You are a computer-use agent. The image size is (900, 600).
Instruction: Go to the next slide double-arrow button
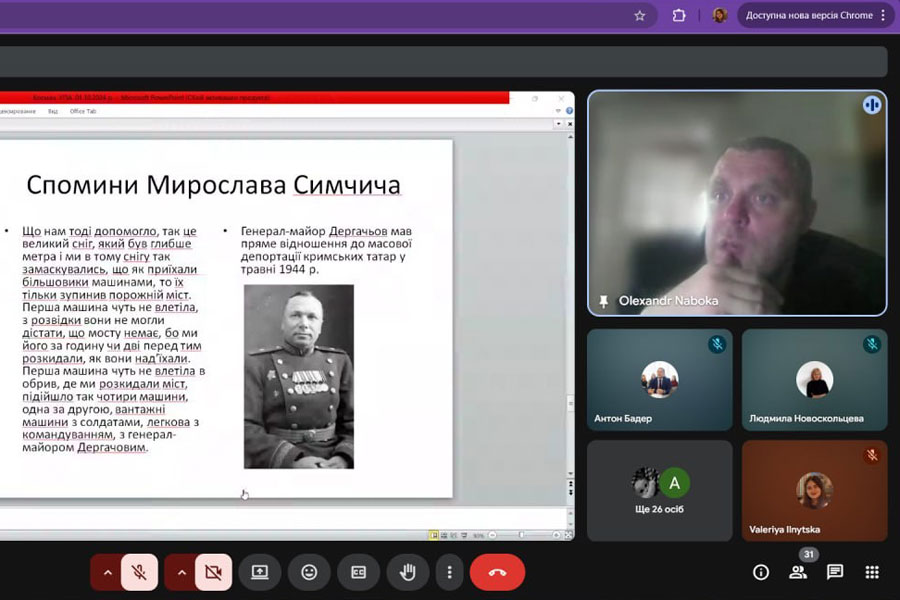click(570, 492)
